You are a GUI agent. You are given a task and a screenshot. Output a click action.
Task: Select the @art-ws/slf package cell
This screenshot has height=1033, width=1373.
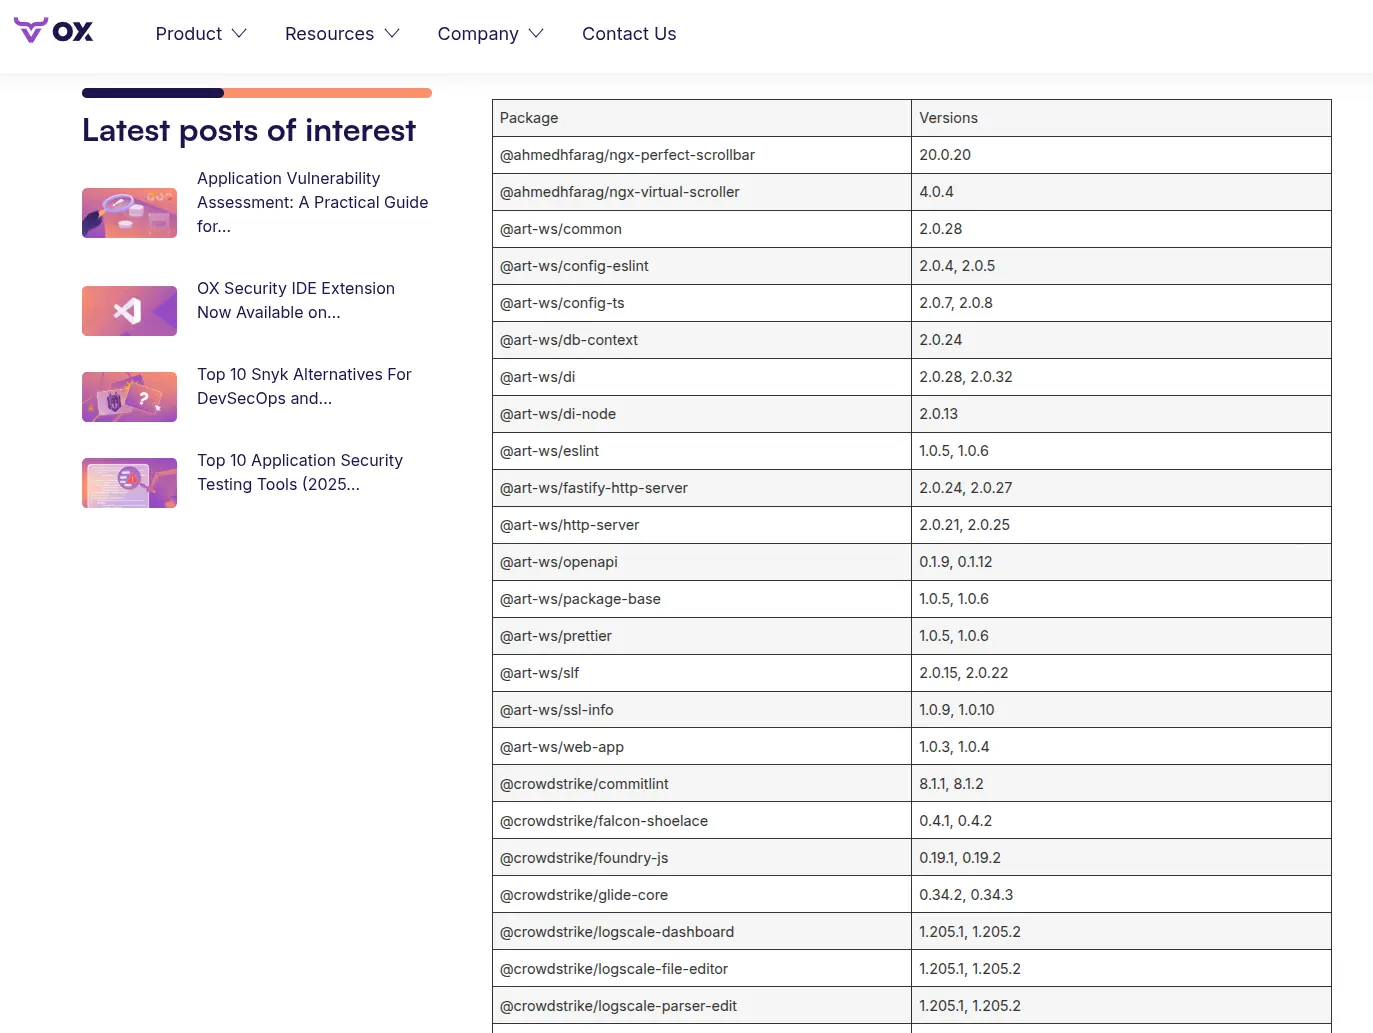click(702, 673)
